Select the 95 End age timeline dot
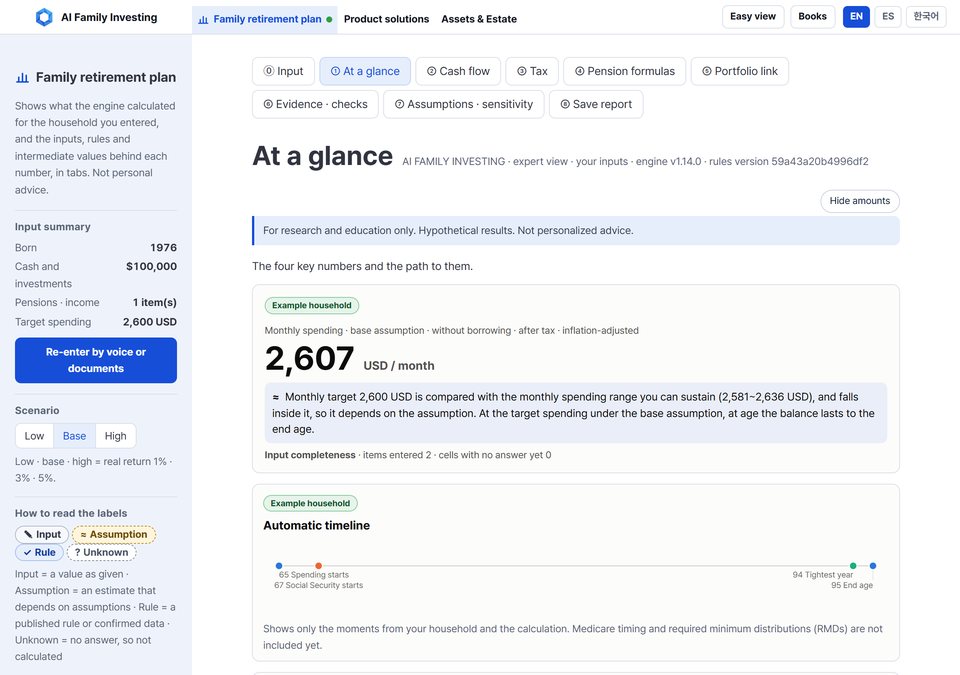 coord(873,566)
